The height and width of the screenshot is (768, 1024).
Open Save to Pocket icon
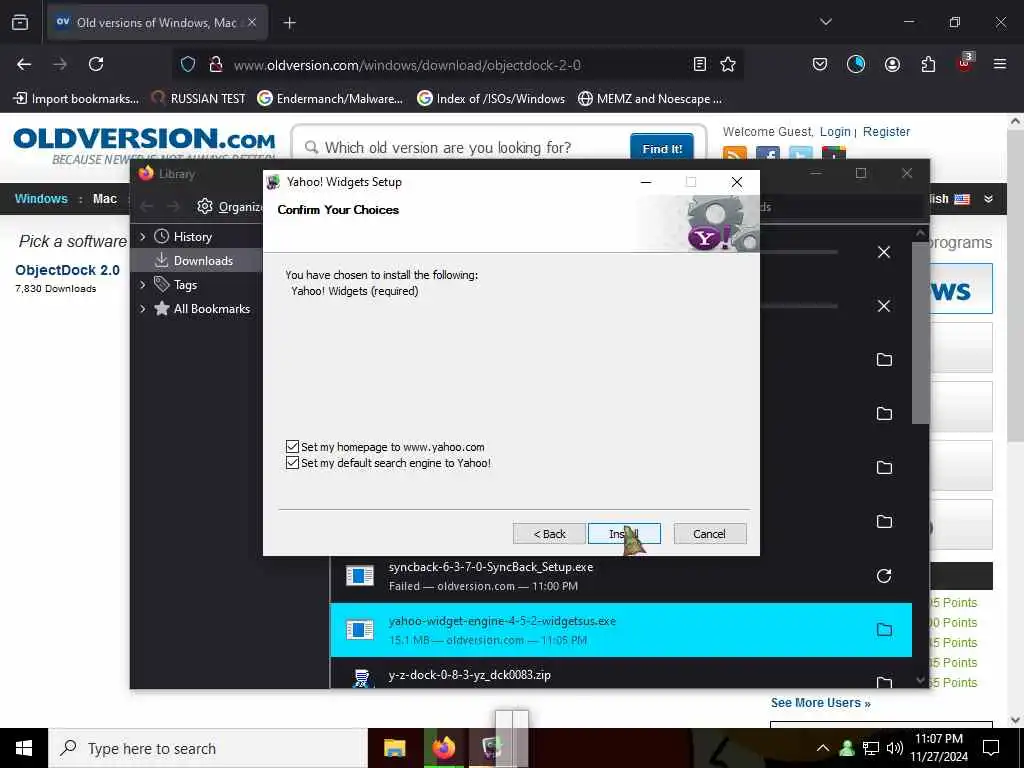pos(820,64)
